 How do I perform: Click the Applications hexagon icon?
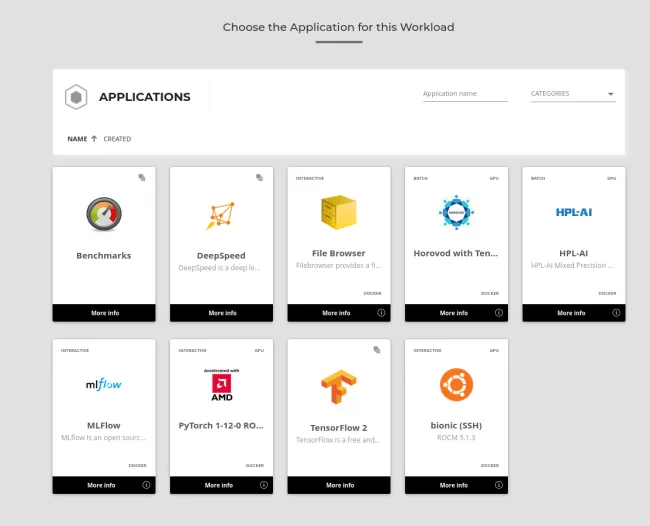tap(76, 97)
